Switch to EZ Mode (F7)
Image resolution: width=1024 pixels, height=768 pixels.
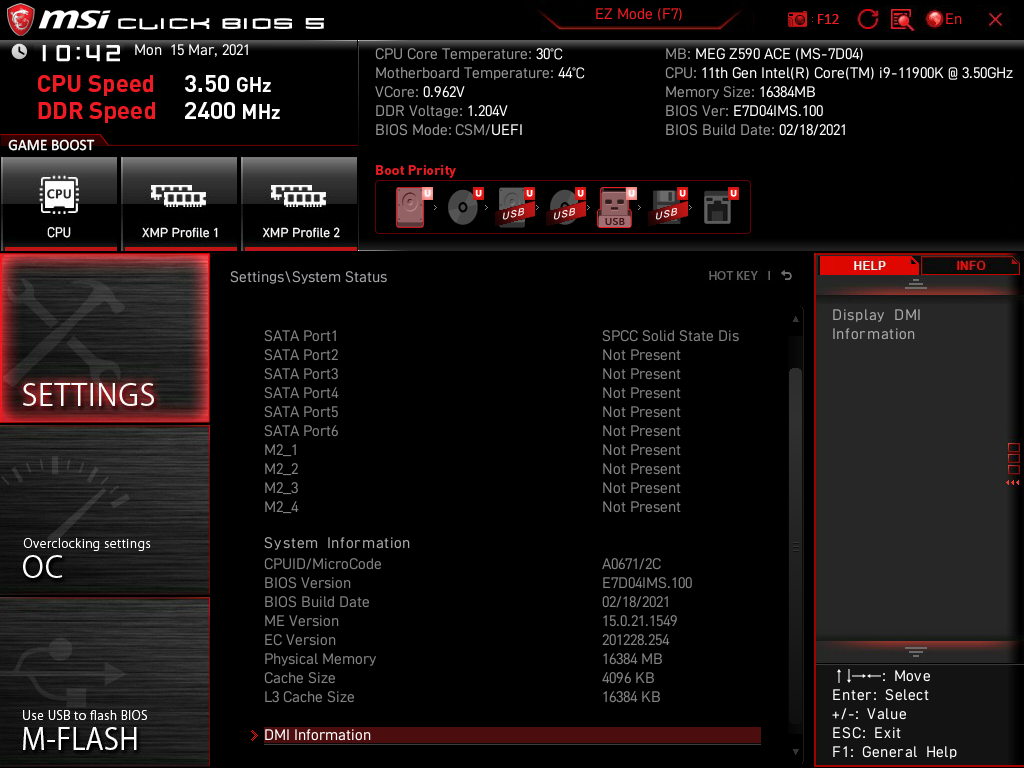[638, 14]
